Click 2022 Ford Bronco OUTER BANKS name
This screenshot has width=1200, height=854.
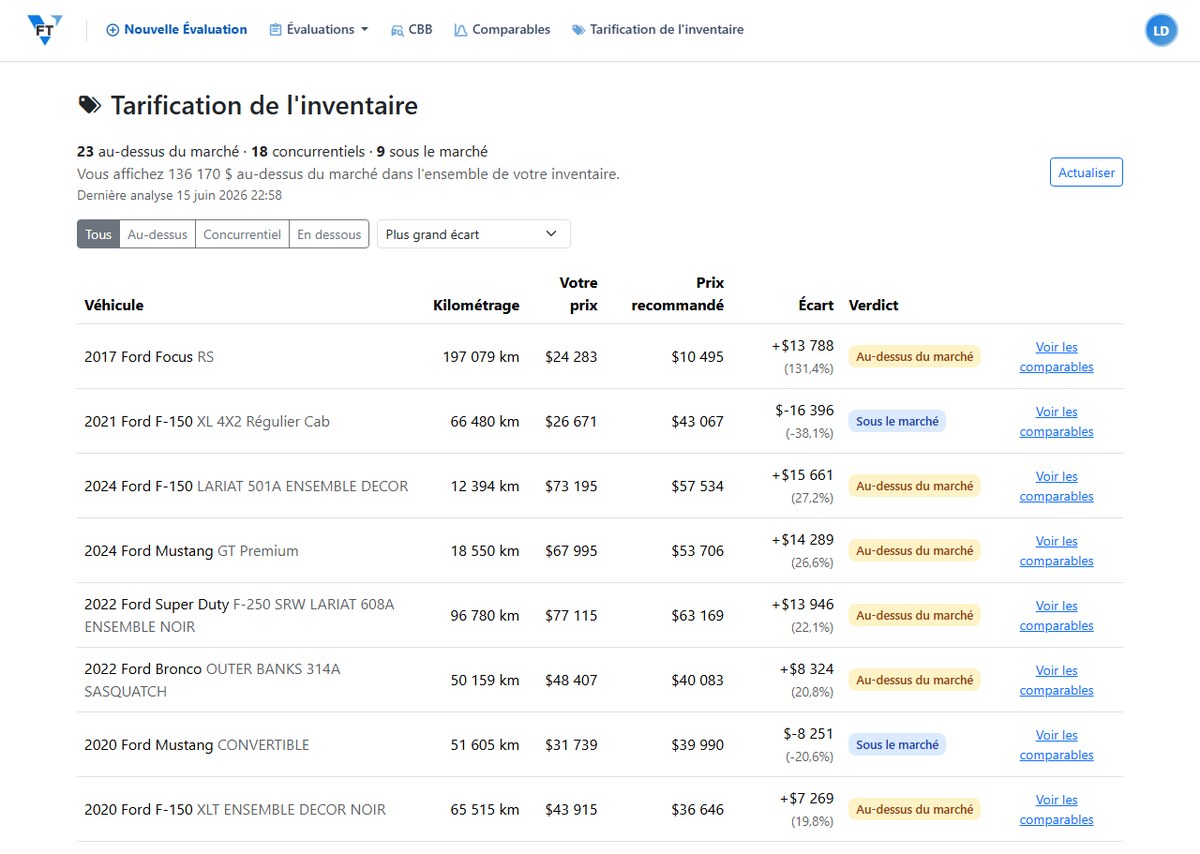212,680
